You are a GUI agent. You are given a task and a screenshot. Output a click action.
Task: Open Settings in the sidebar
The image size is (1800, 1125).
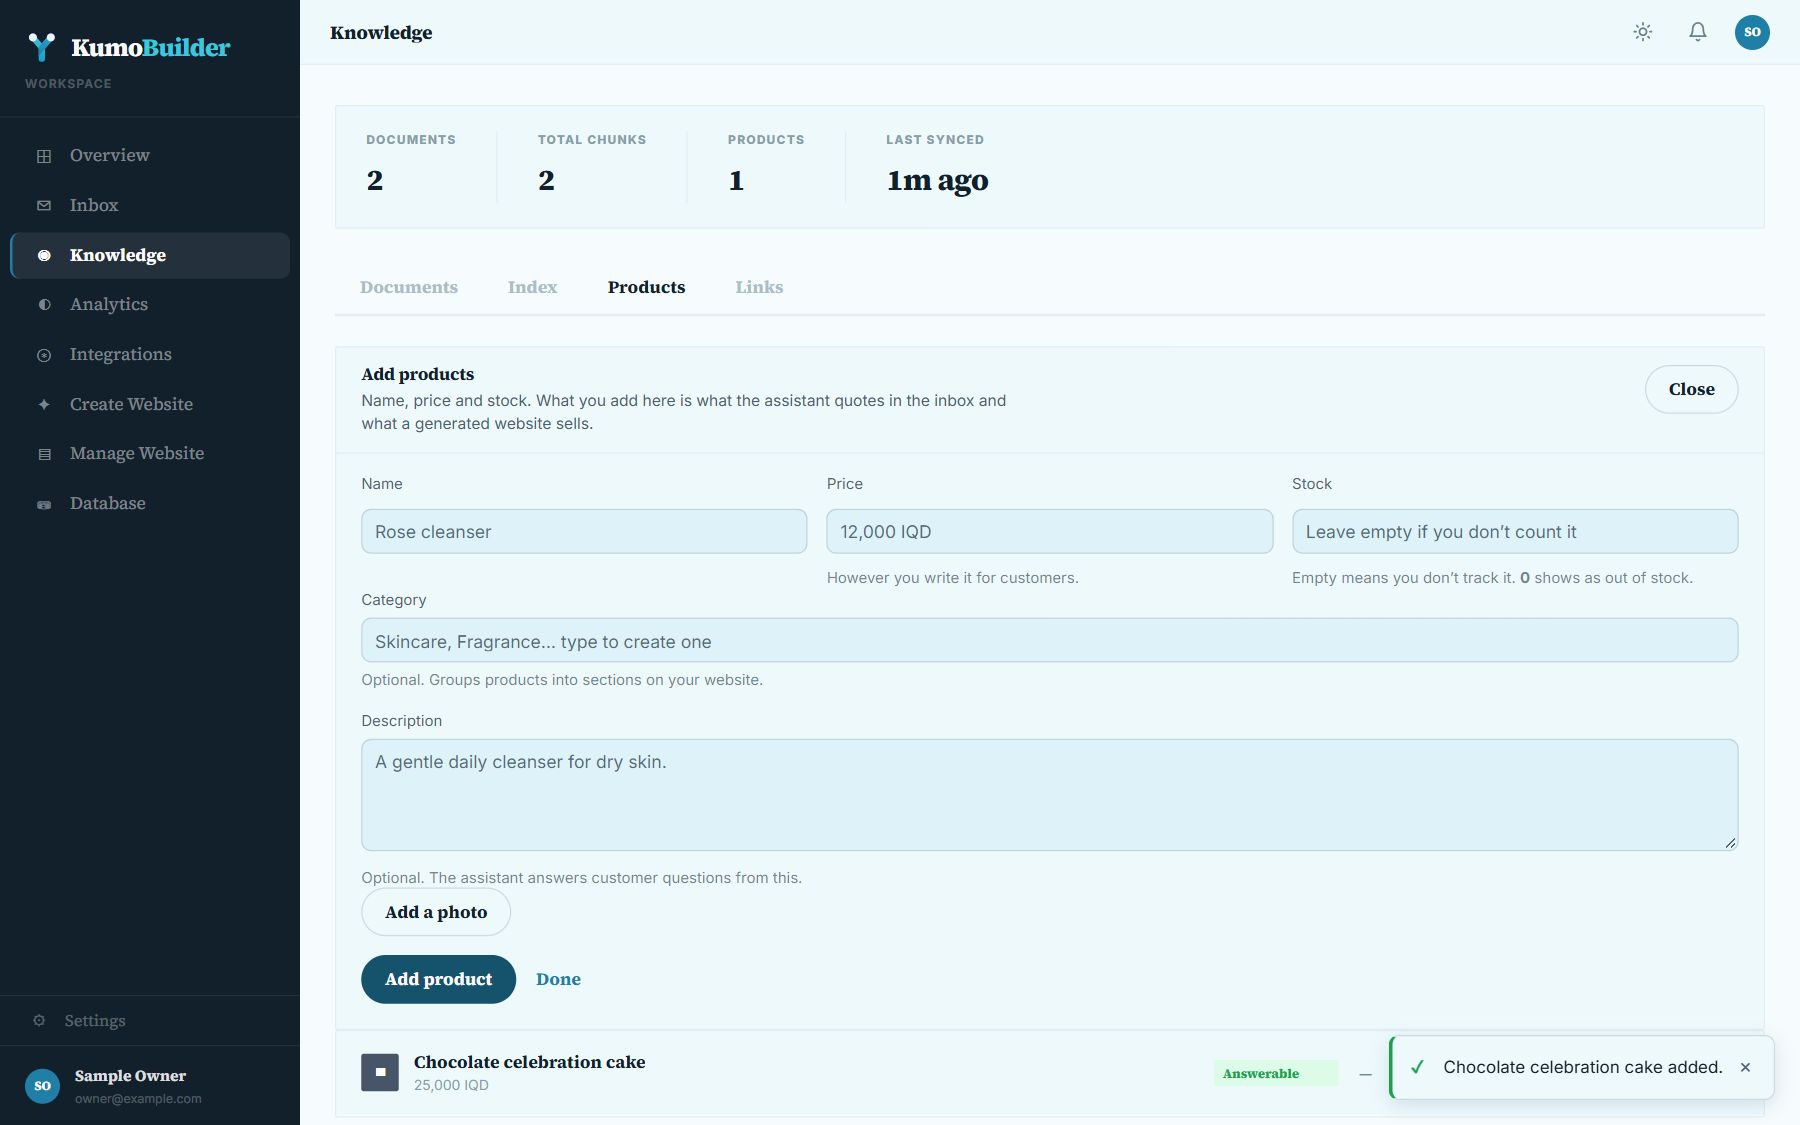150,1021
